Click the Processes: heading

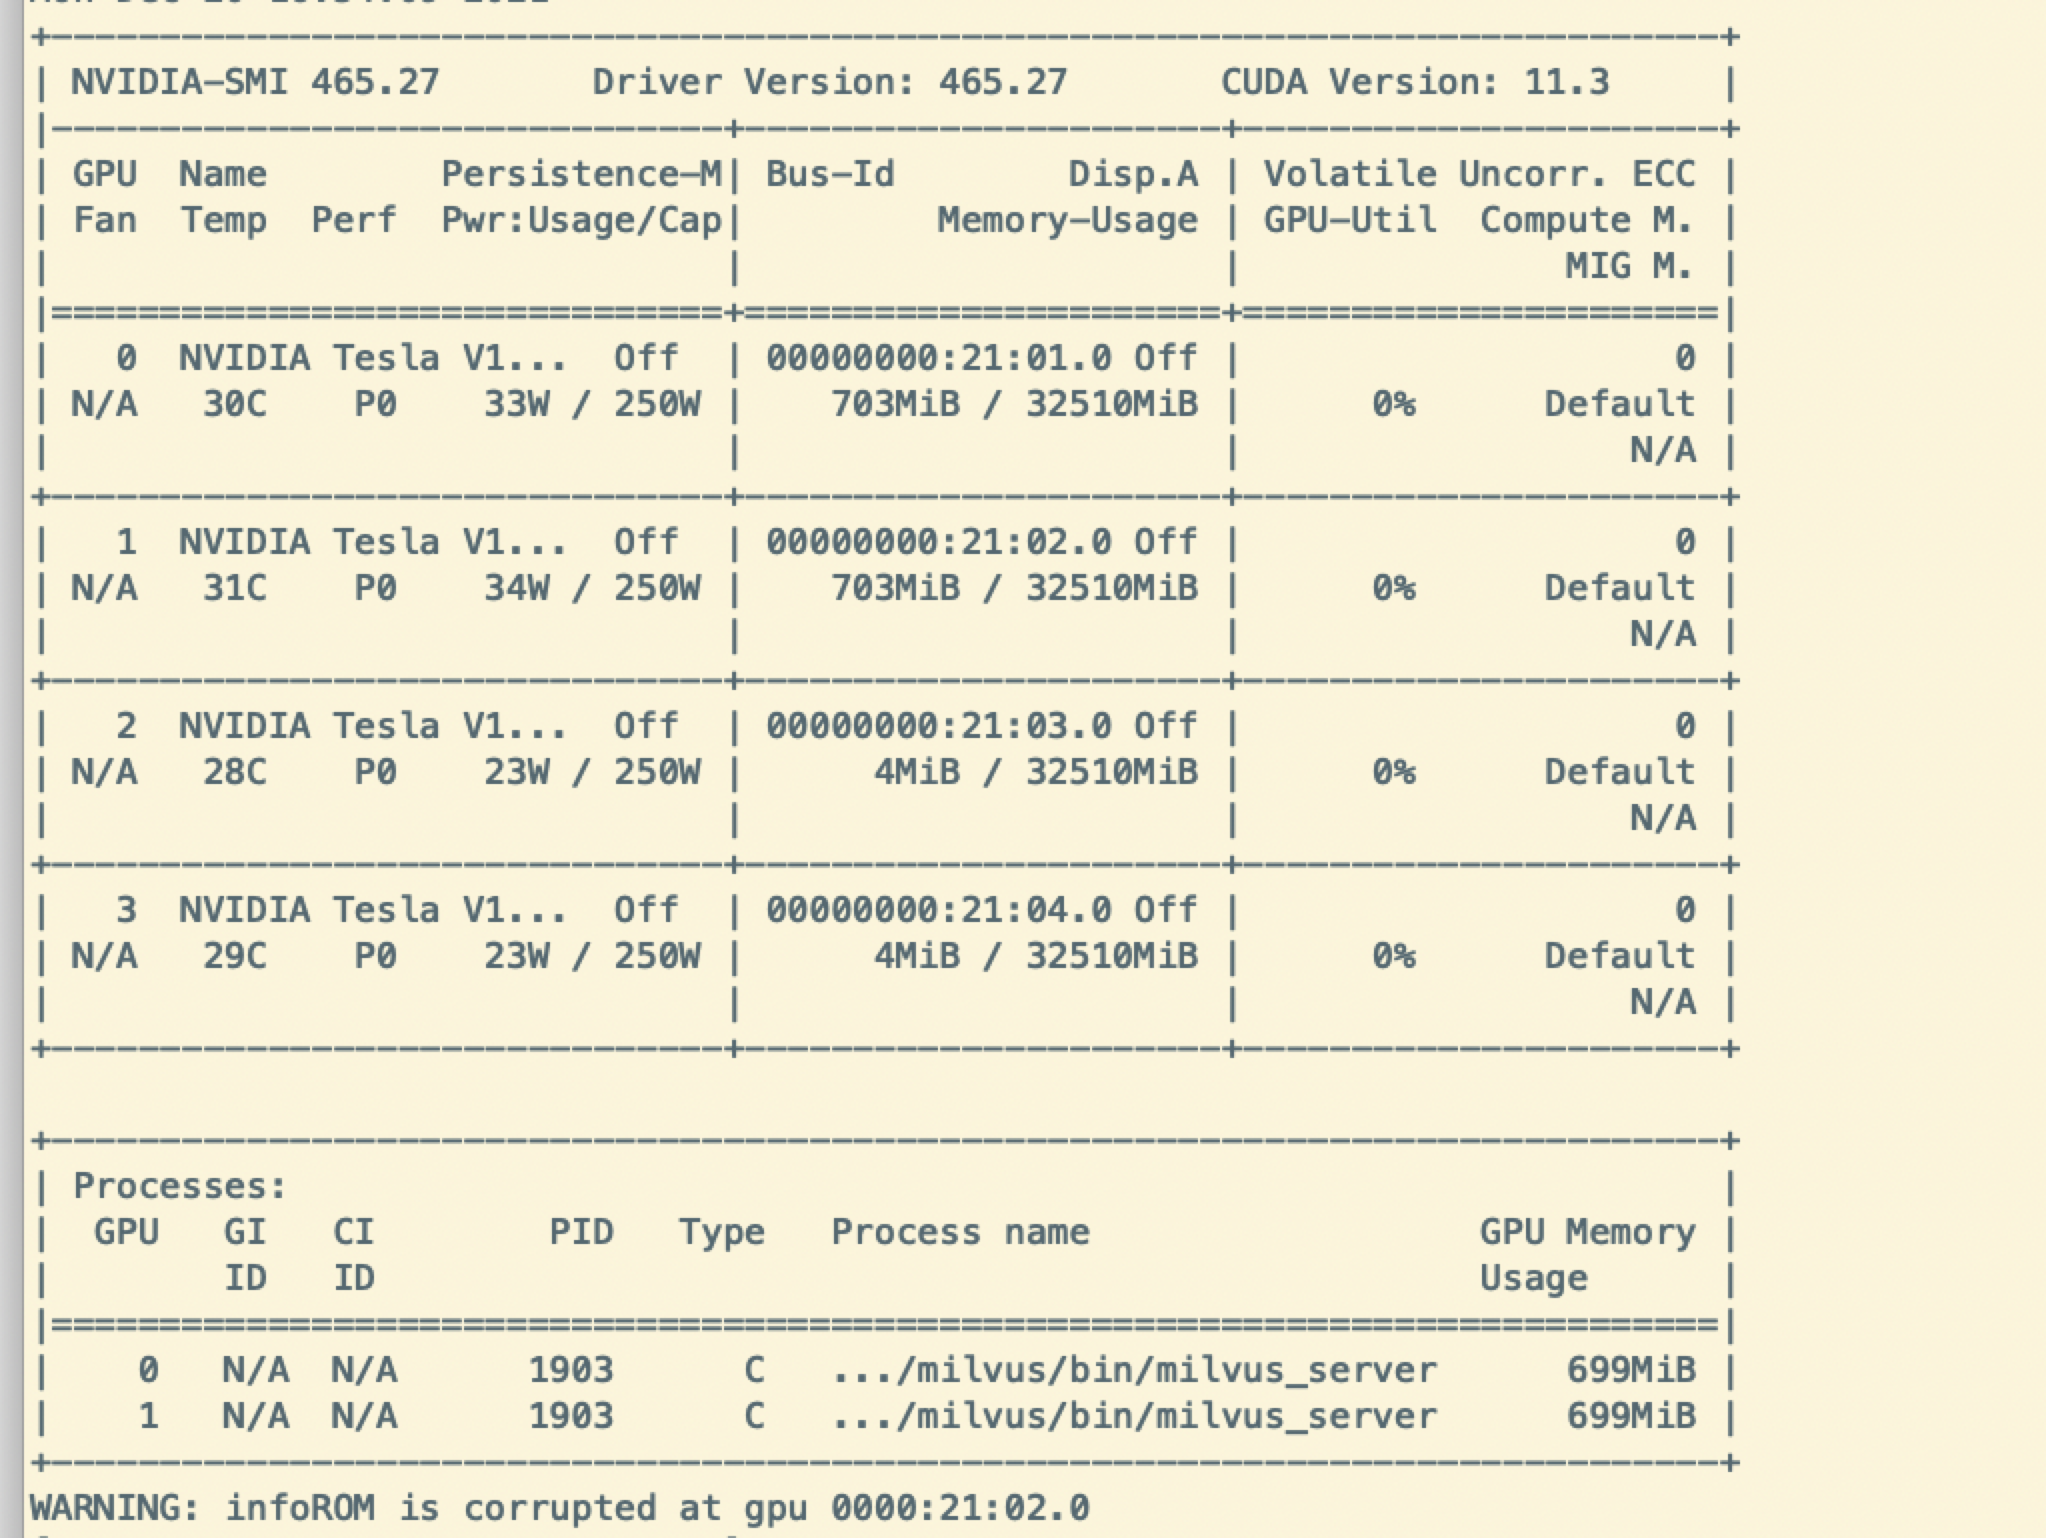[x=180, y=1186]
